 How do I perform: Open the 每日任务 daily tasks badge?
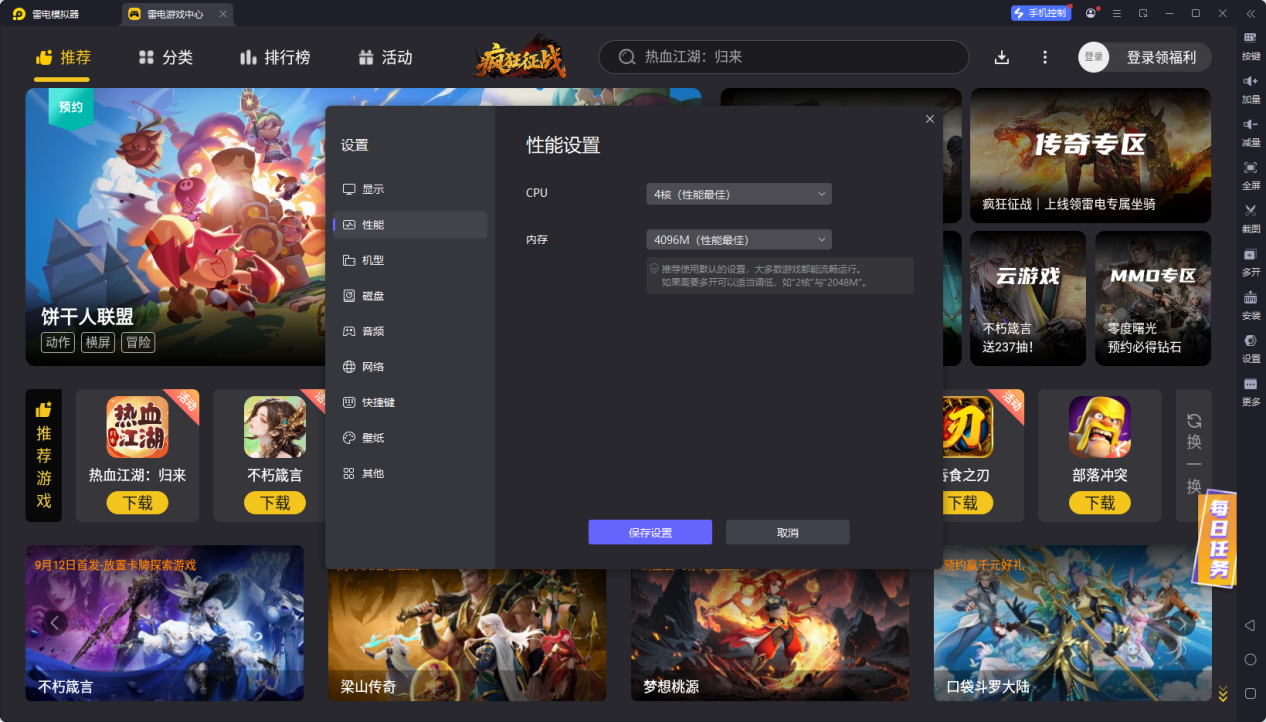1217,537
